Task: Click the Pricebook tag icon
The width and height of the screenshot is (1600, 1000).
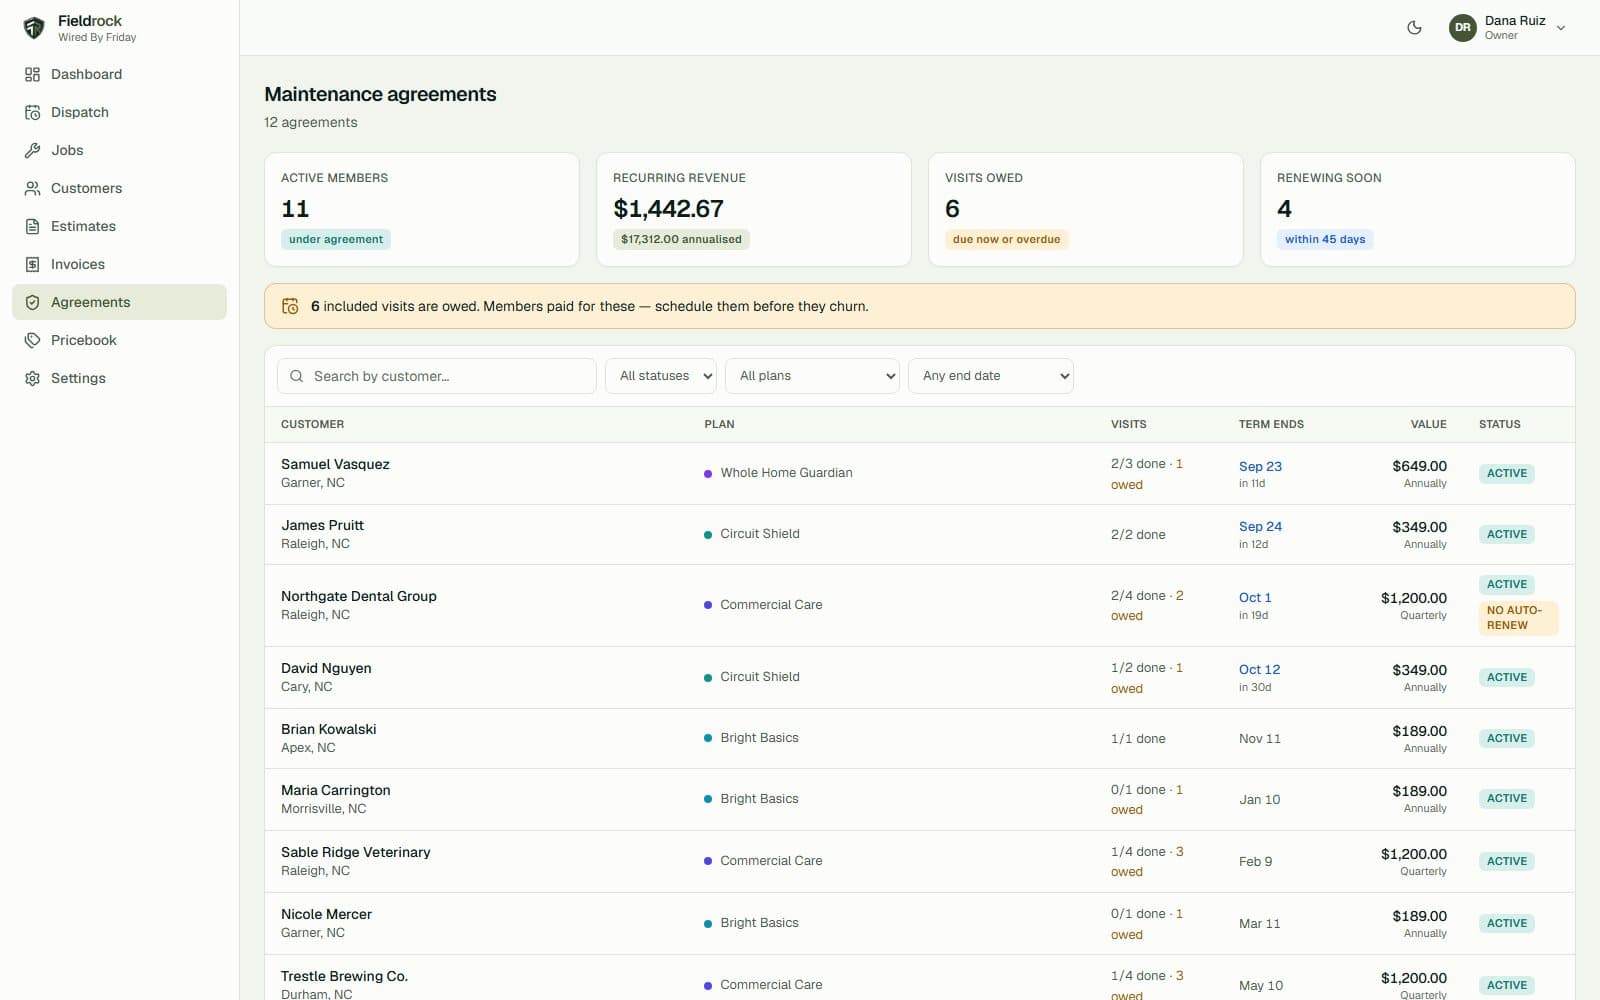Action: [32, 340]
